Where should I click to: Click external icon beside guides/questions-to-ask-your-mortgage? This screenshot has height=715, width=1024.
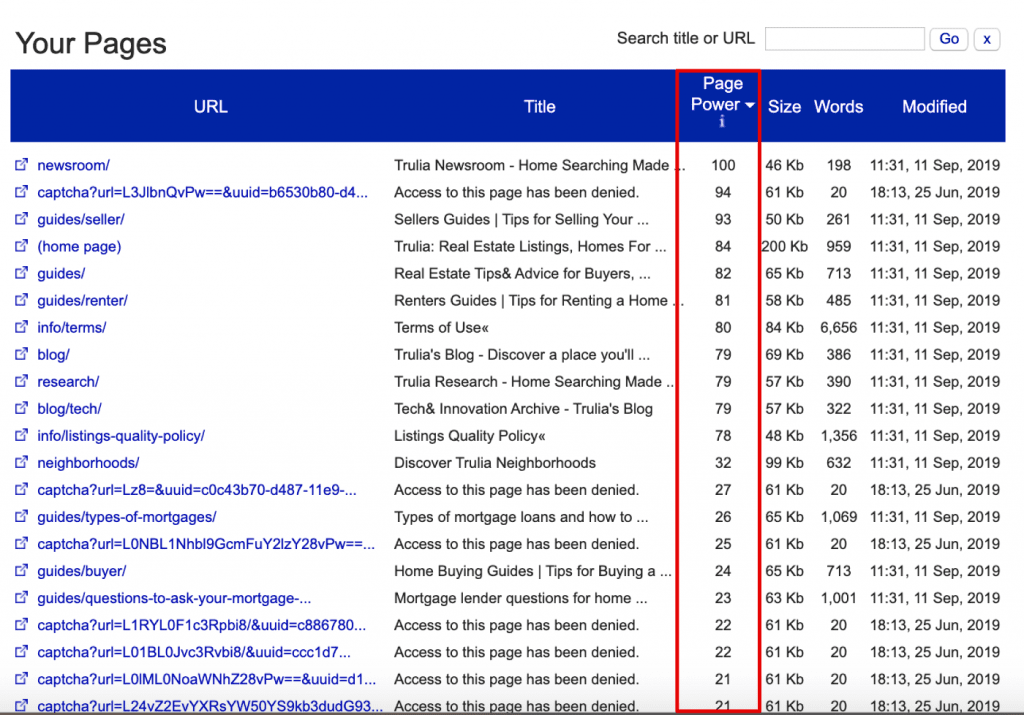(x=22, y=597)
